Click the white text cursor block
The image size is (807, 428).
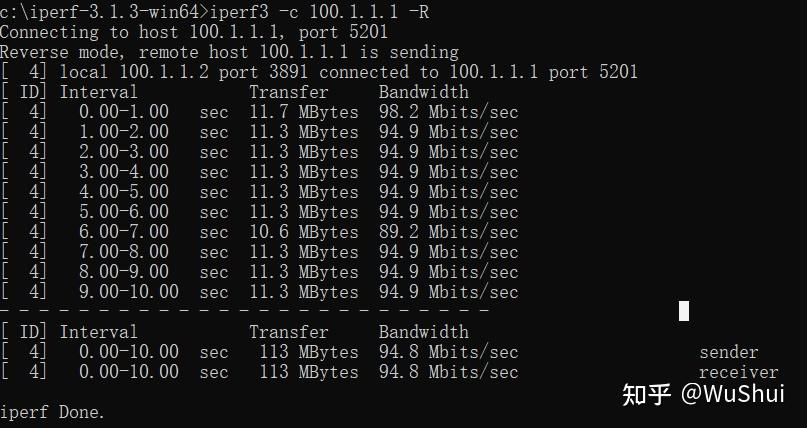click(683, 311)
